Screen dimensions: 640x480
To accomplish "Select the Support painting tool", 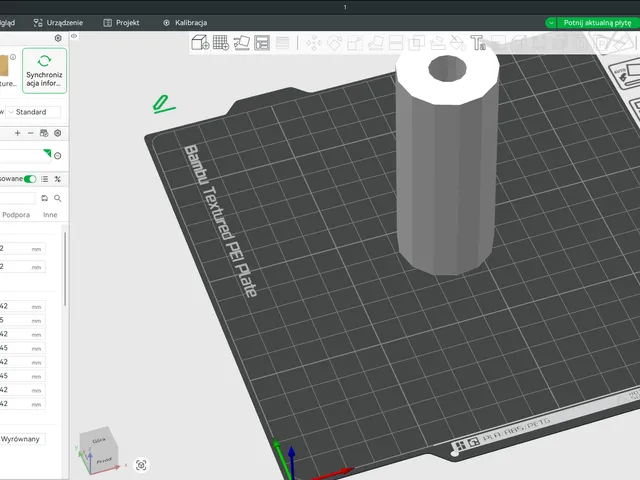I will pos(437,43).
